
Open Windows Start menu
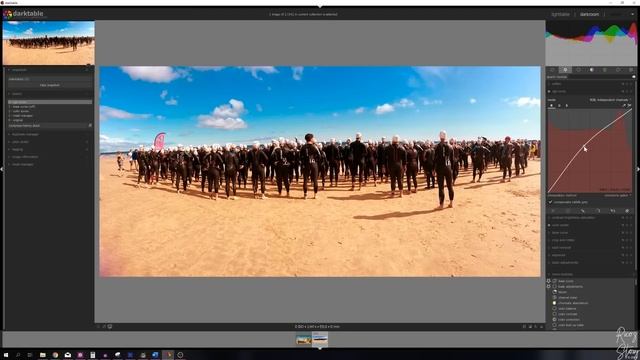coord(6,355)
